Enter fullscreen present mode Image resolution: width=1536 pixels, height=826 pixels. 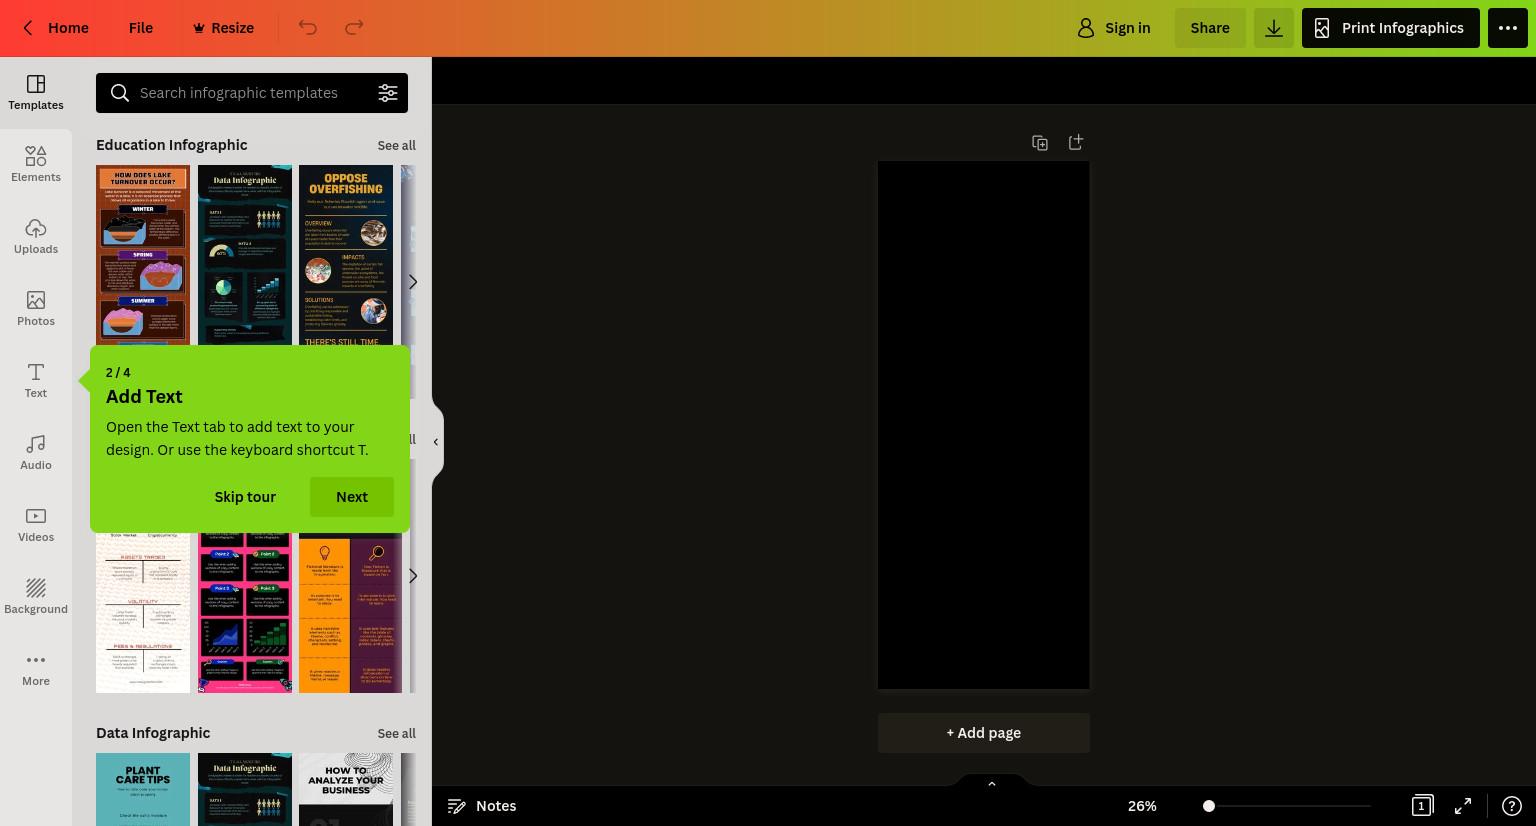tap(1463, 806)
